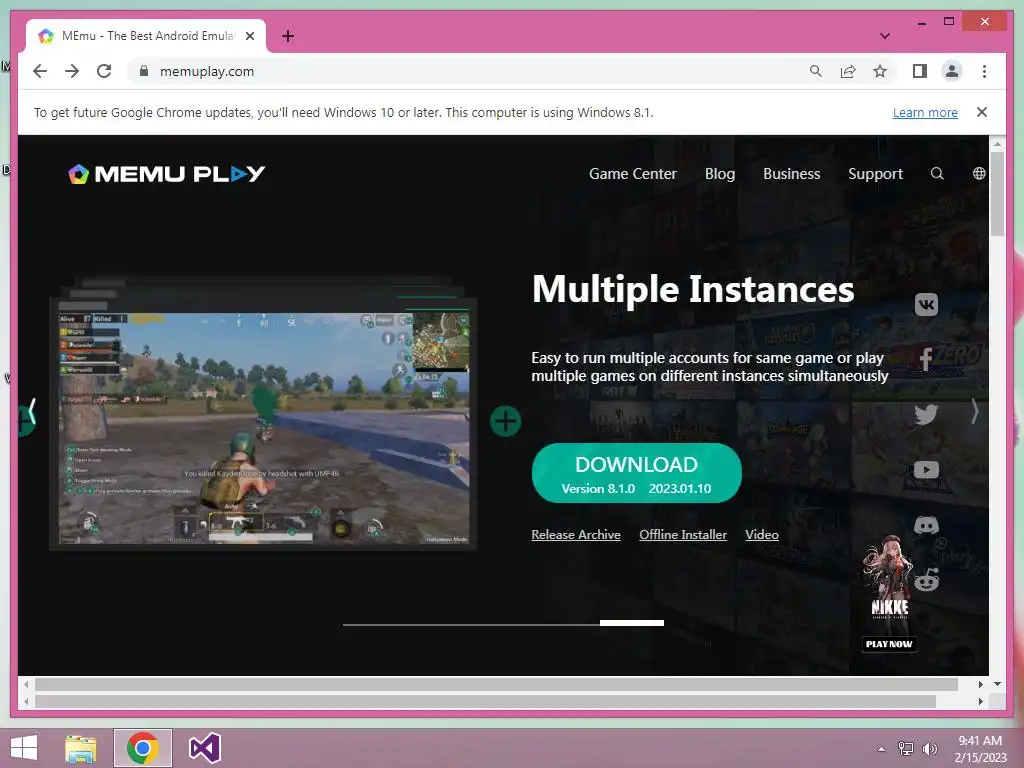Show hidden system tray icons
Viewport: 1024px width, 768px height.
pyautogui.click(x=882, y=749)
